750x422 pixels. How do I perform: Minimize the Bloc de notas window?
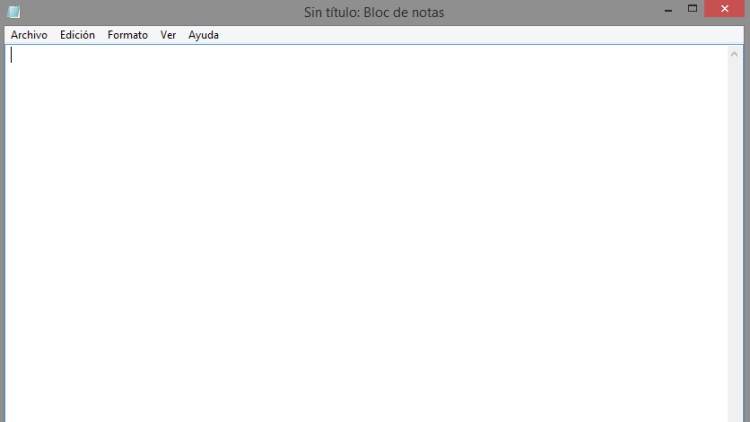[668, 10]
